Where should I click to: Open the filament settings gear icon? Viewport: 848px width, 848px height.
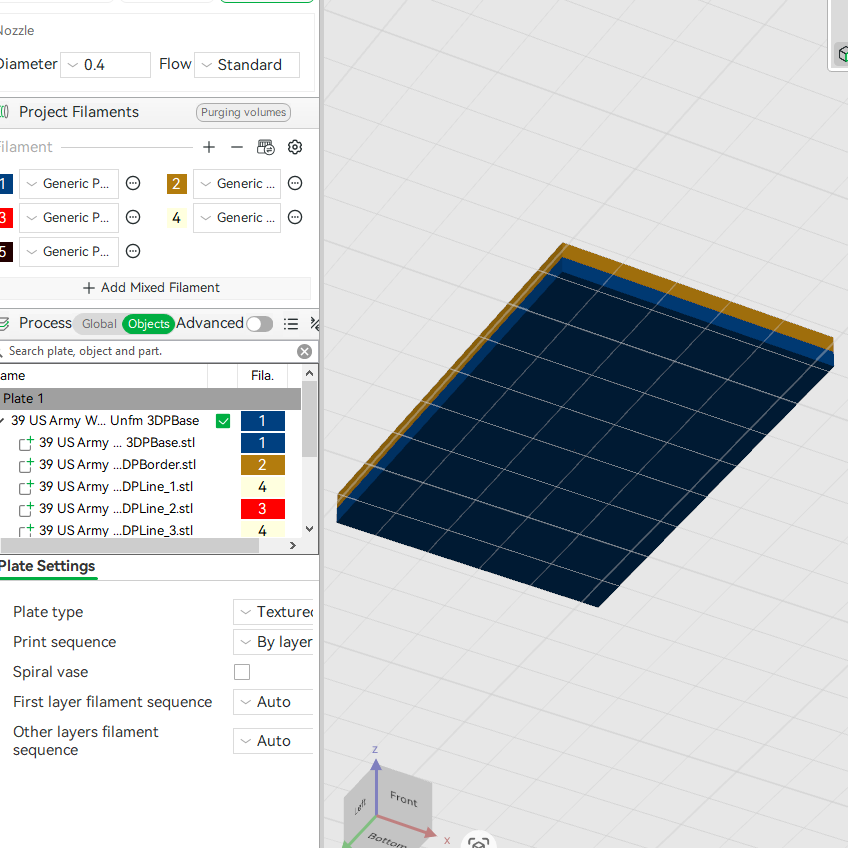295,147
